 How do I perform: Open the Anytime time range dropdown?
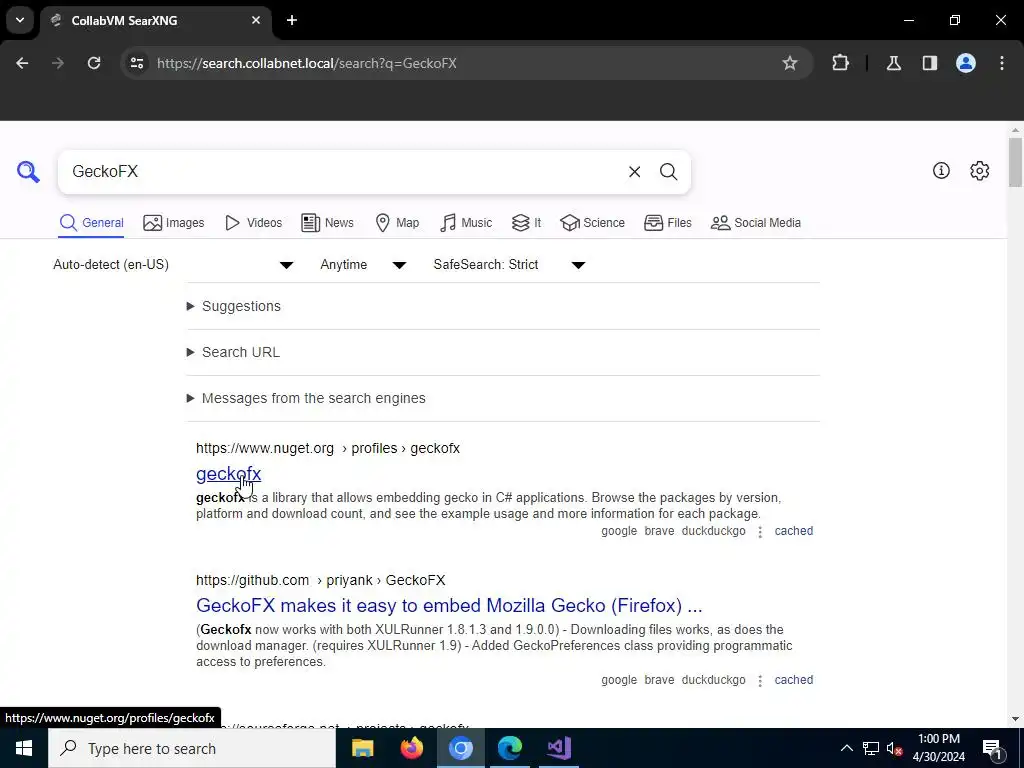pyautogui.click(x=363, y=264)
